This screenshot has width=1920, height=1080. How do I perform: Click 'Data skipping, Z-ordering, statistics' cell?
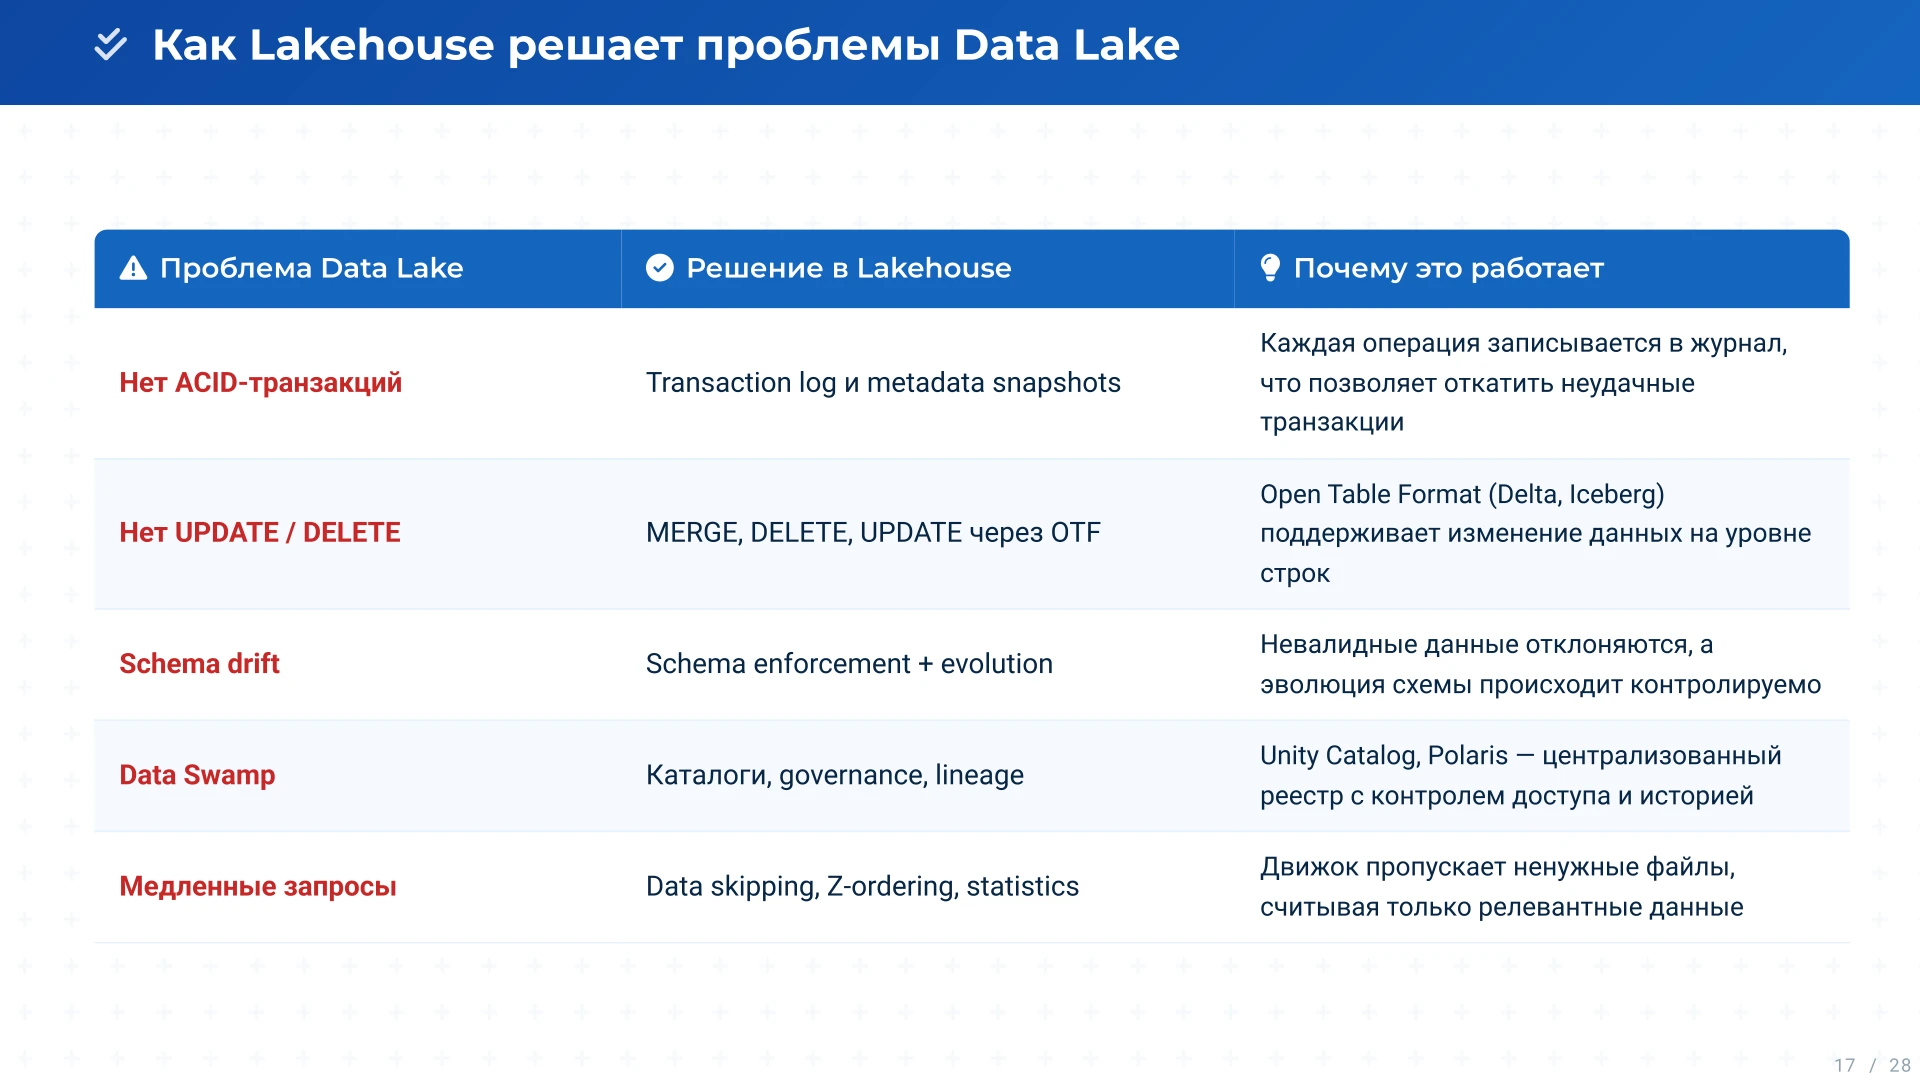pos(861,886)
